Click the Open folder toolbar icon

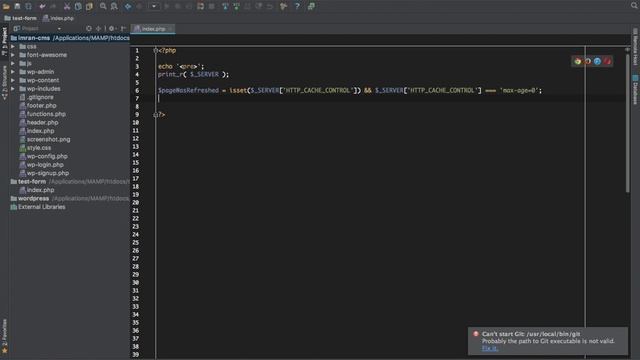(6, 6)
